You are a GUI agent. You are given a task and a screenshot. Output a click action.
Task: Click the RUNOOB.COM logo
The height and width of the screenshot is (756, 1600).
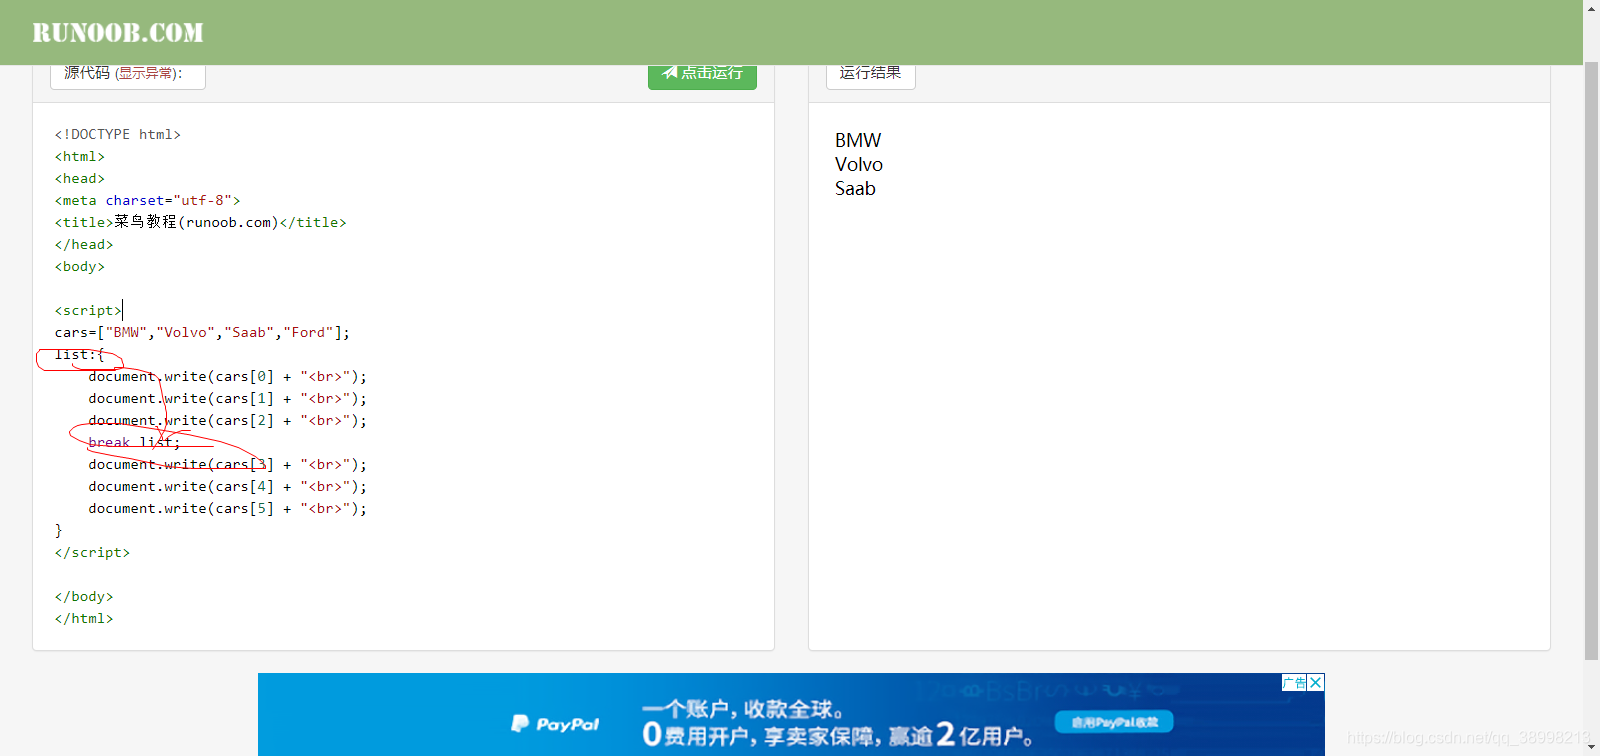[x=118, y=33]
